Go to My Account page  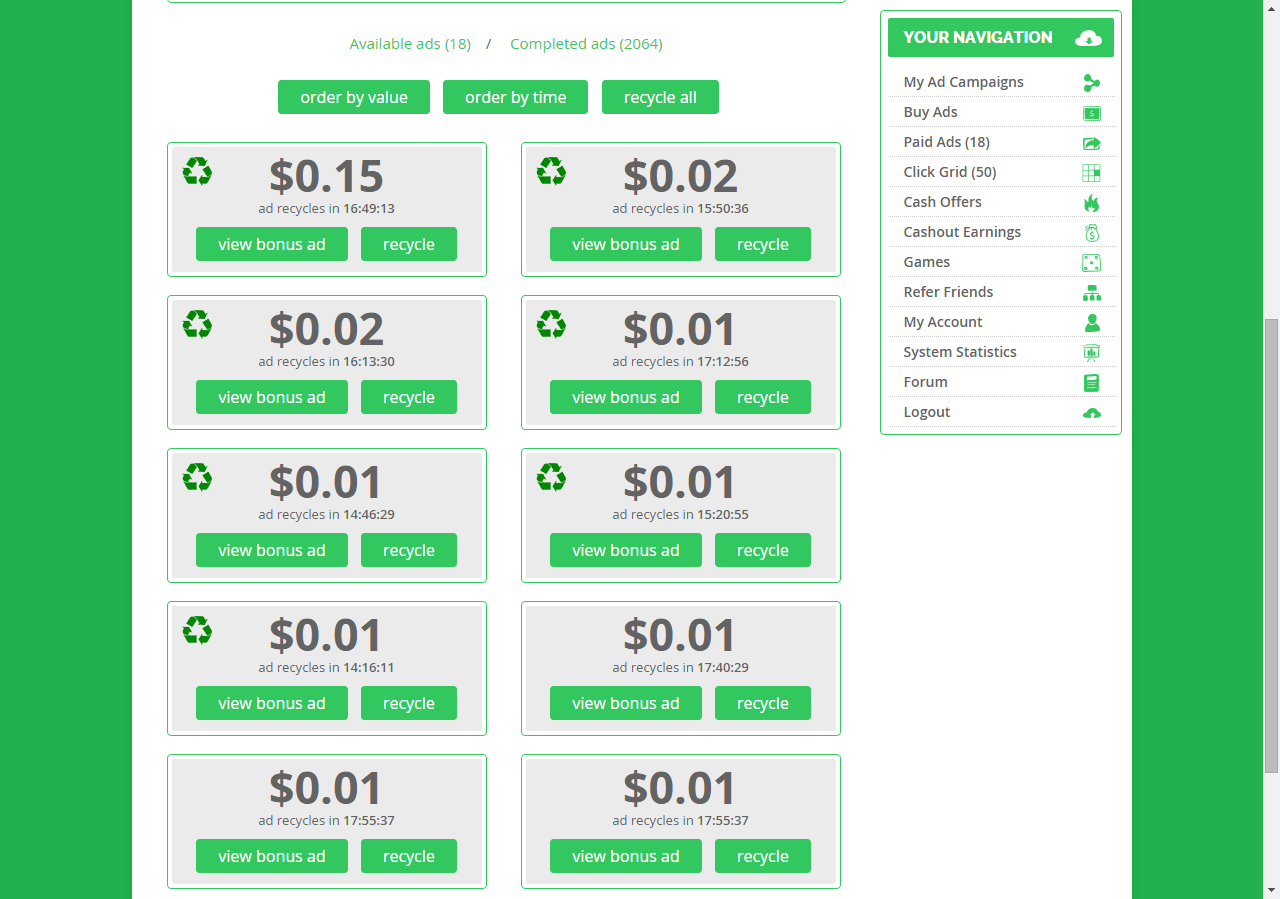pos(942,322)
